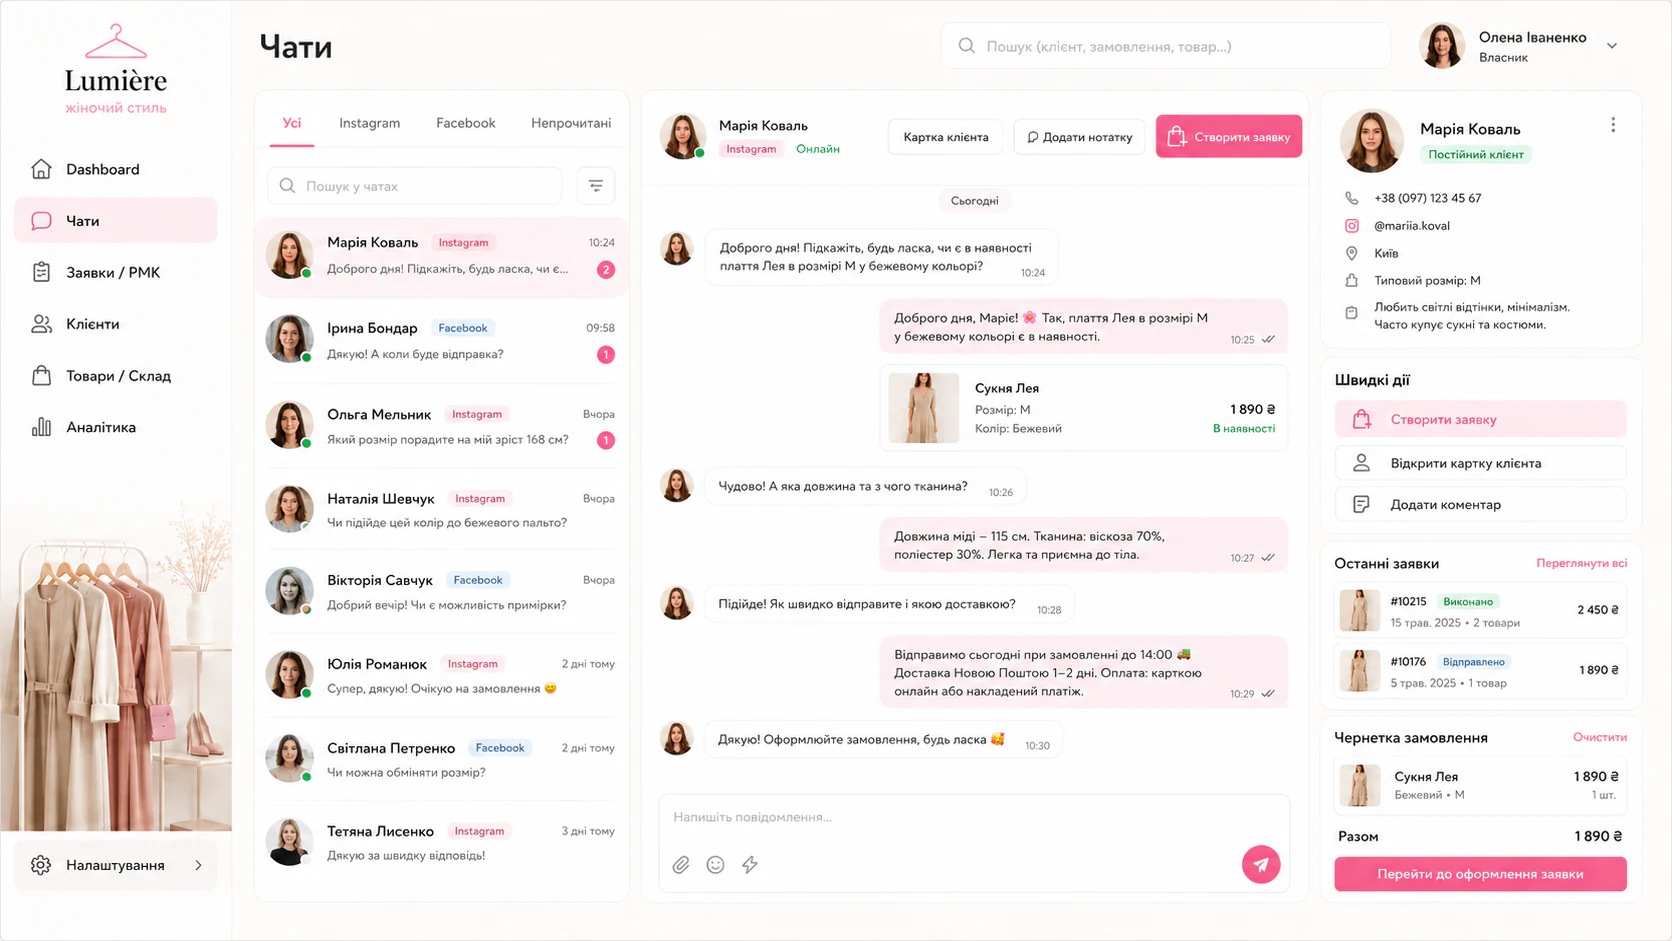Click the Сукня Лея product thumbnail in chat
The image size is (1672, 941).
tap(923, 408)
